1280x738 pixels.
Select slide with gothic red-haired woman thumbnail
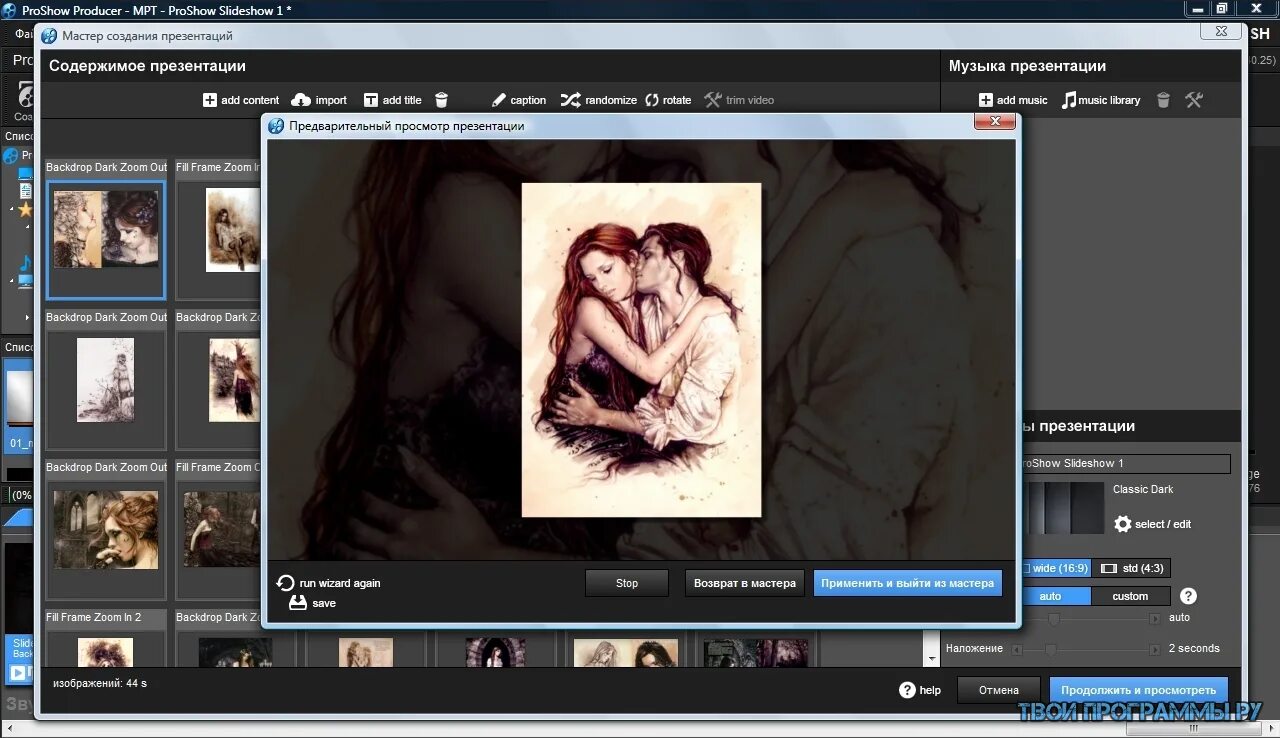(106, 530)
